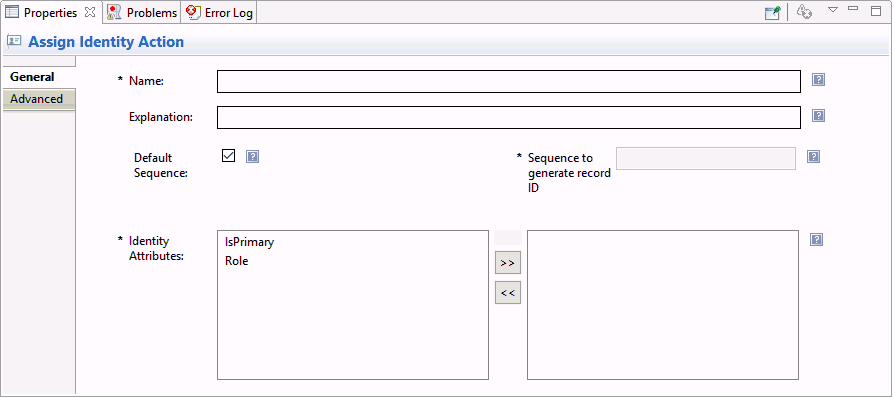Open help for Default Sequence checkbox
Viewport: 895px width, 398px height.
(252, 156)
